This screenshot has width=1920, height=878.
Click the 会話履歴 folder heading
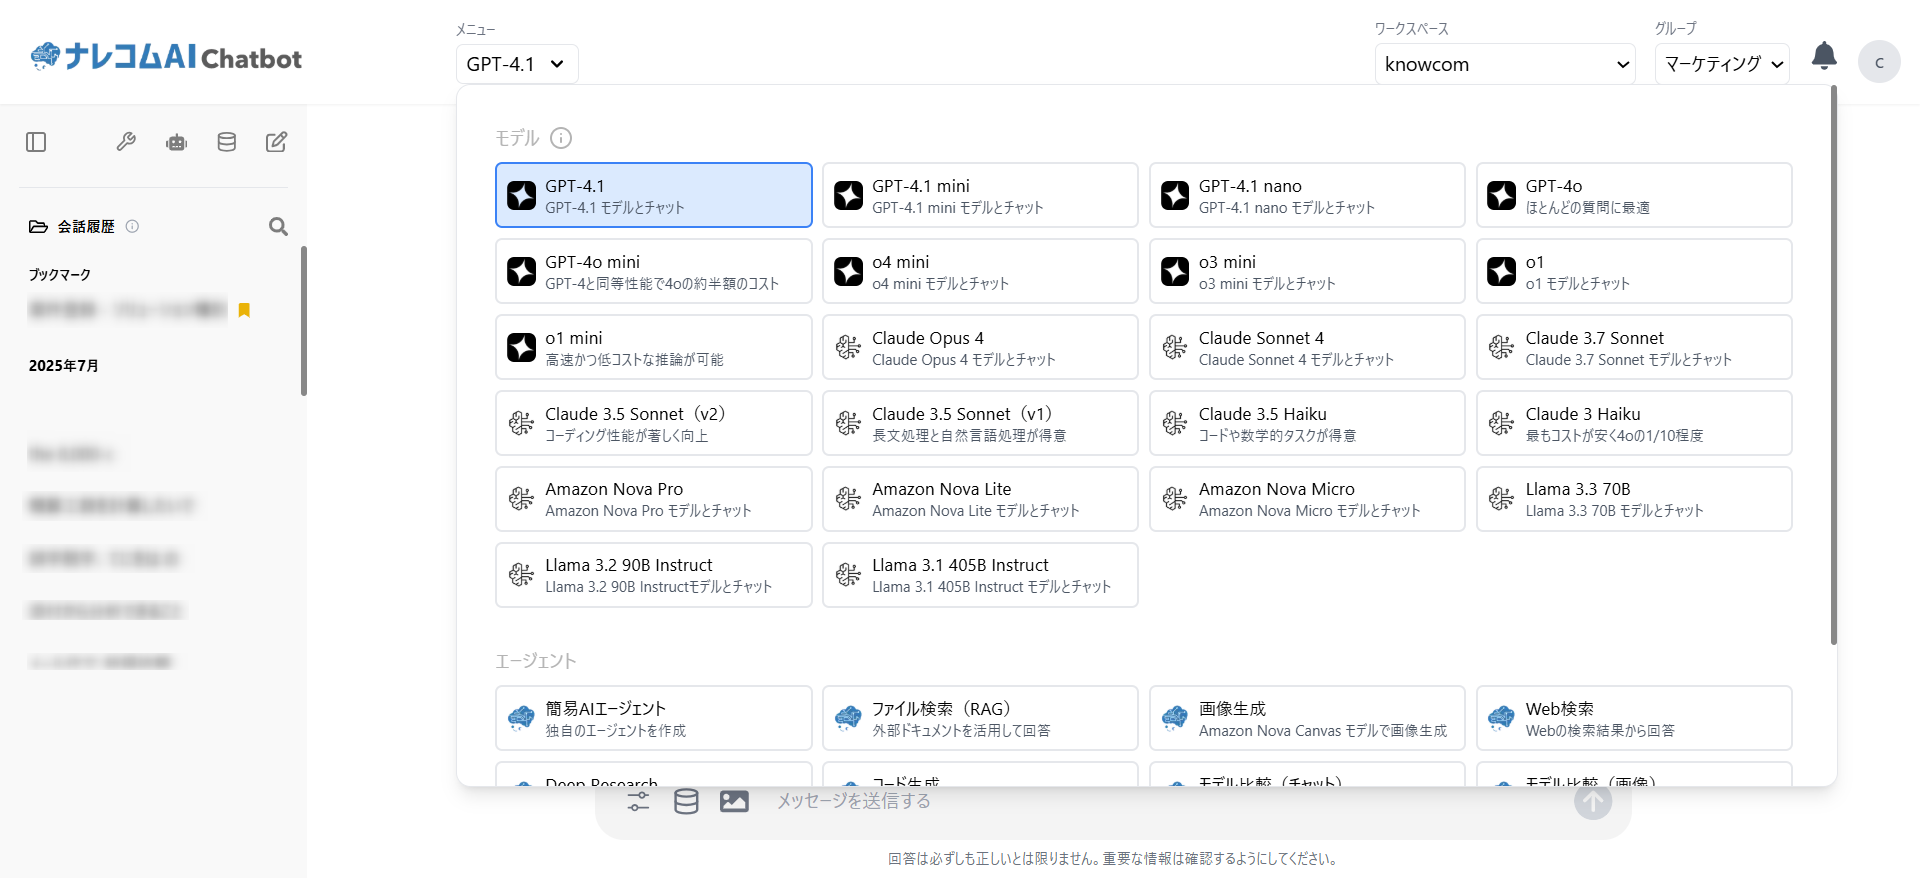tap(72, 227)
